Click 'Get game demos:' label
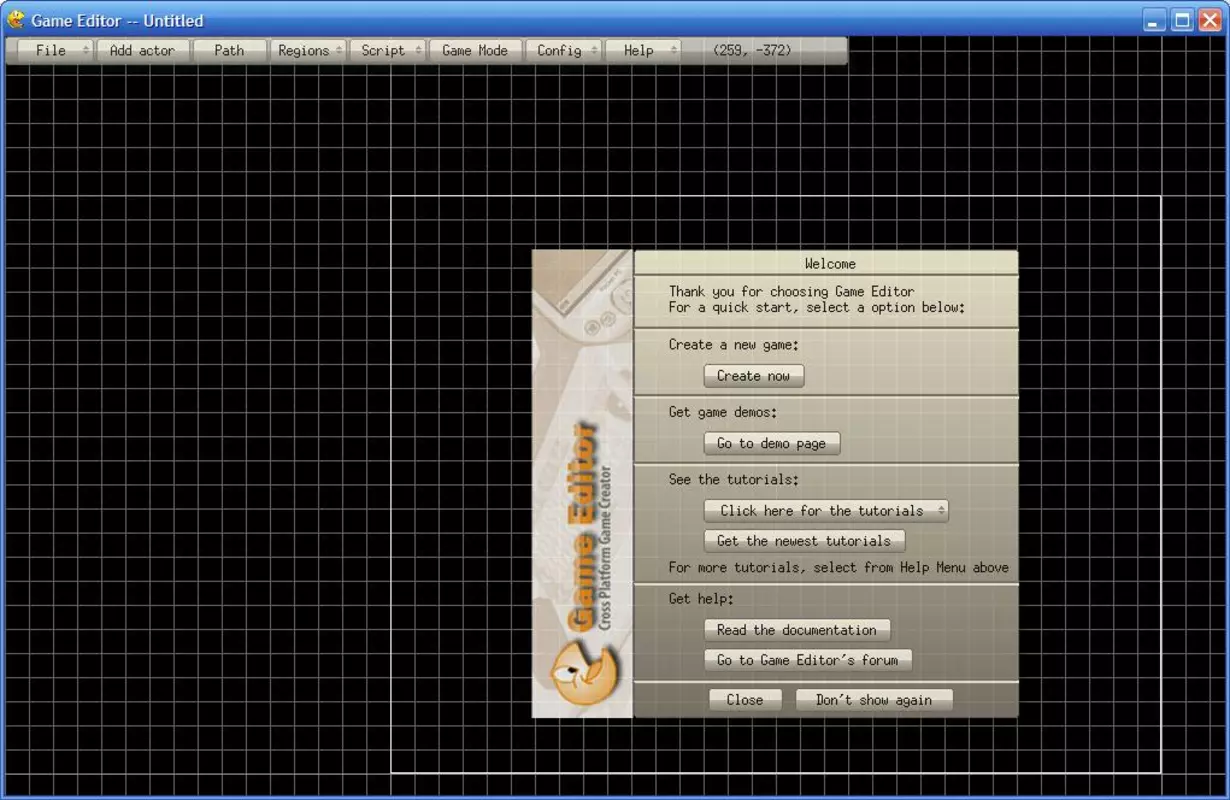The width and height of the screenshot is (1230, 800). [x=723, y=411]
